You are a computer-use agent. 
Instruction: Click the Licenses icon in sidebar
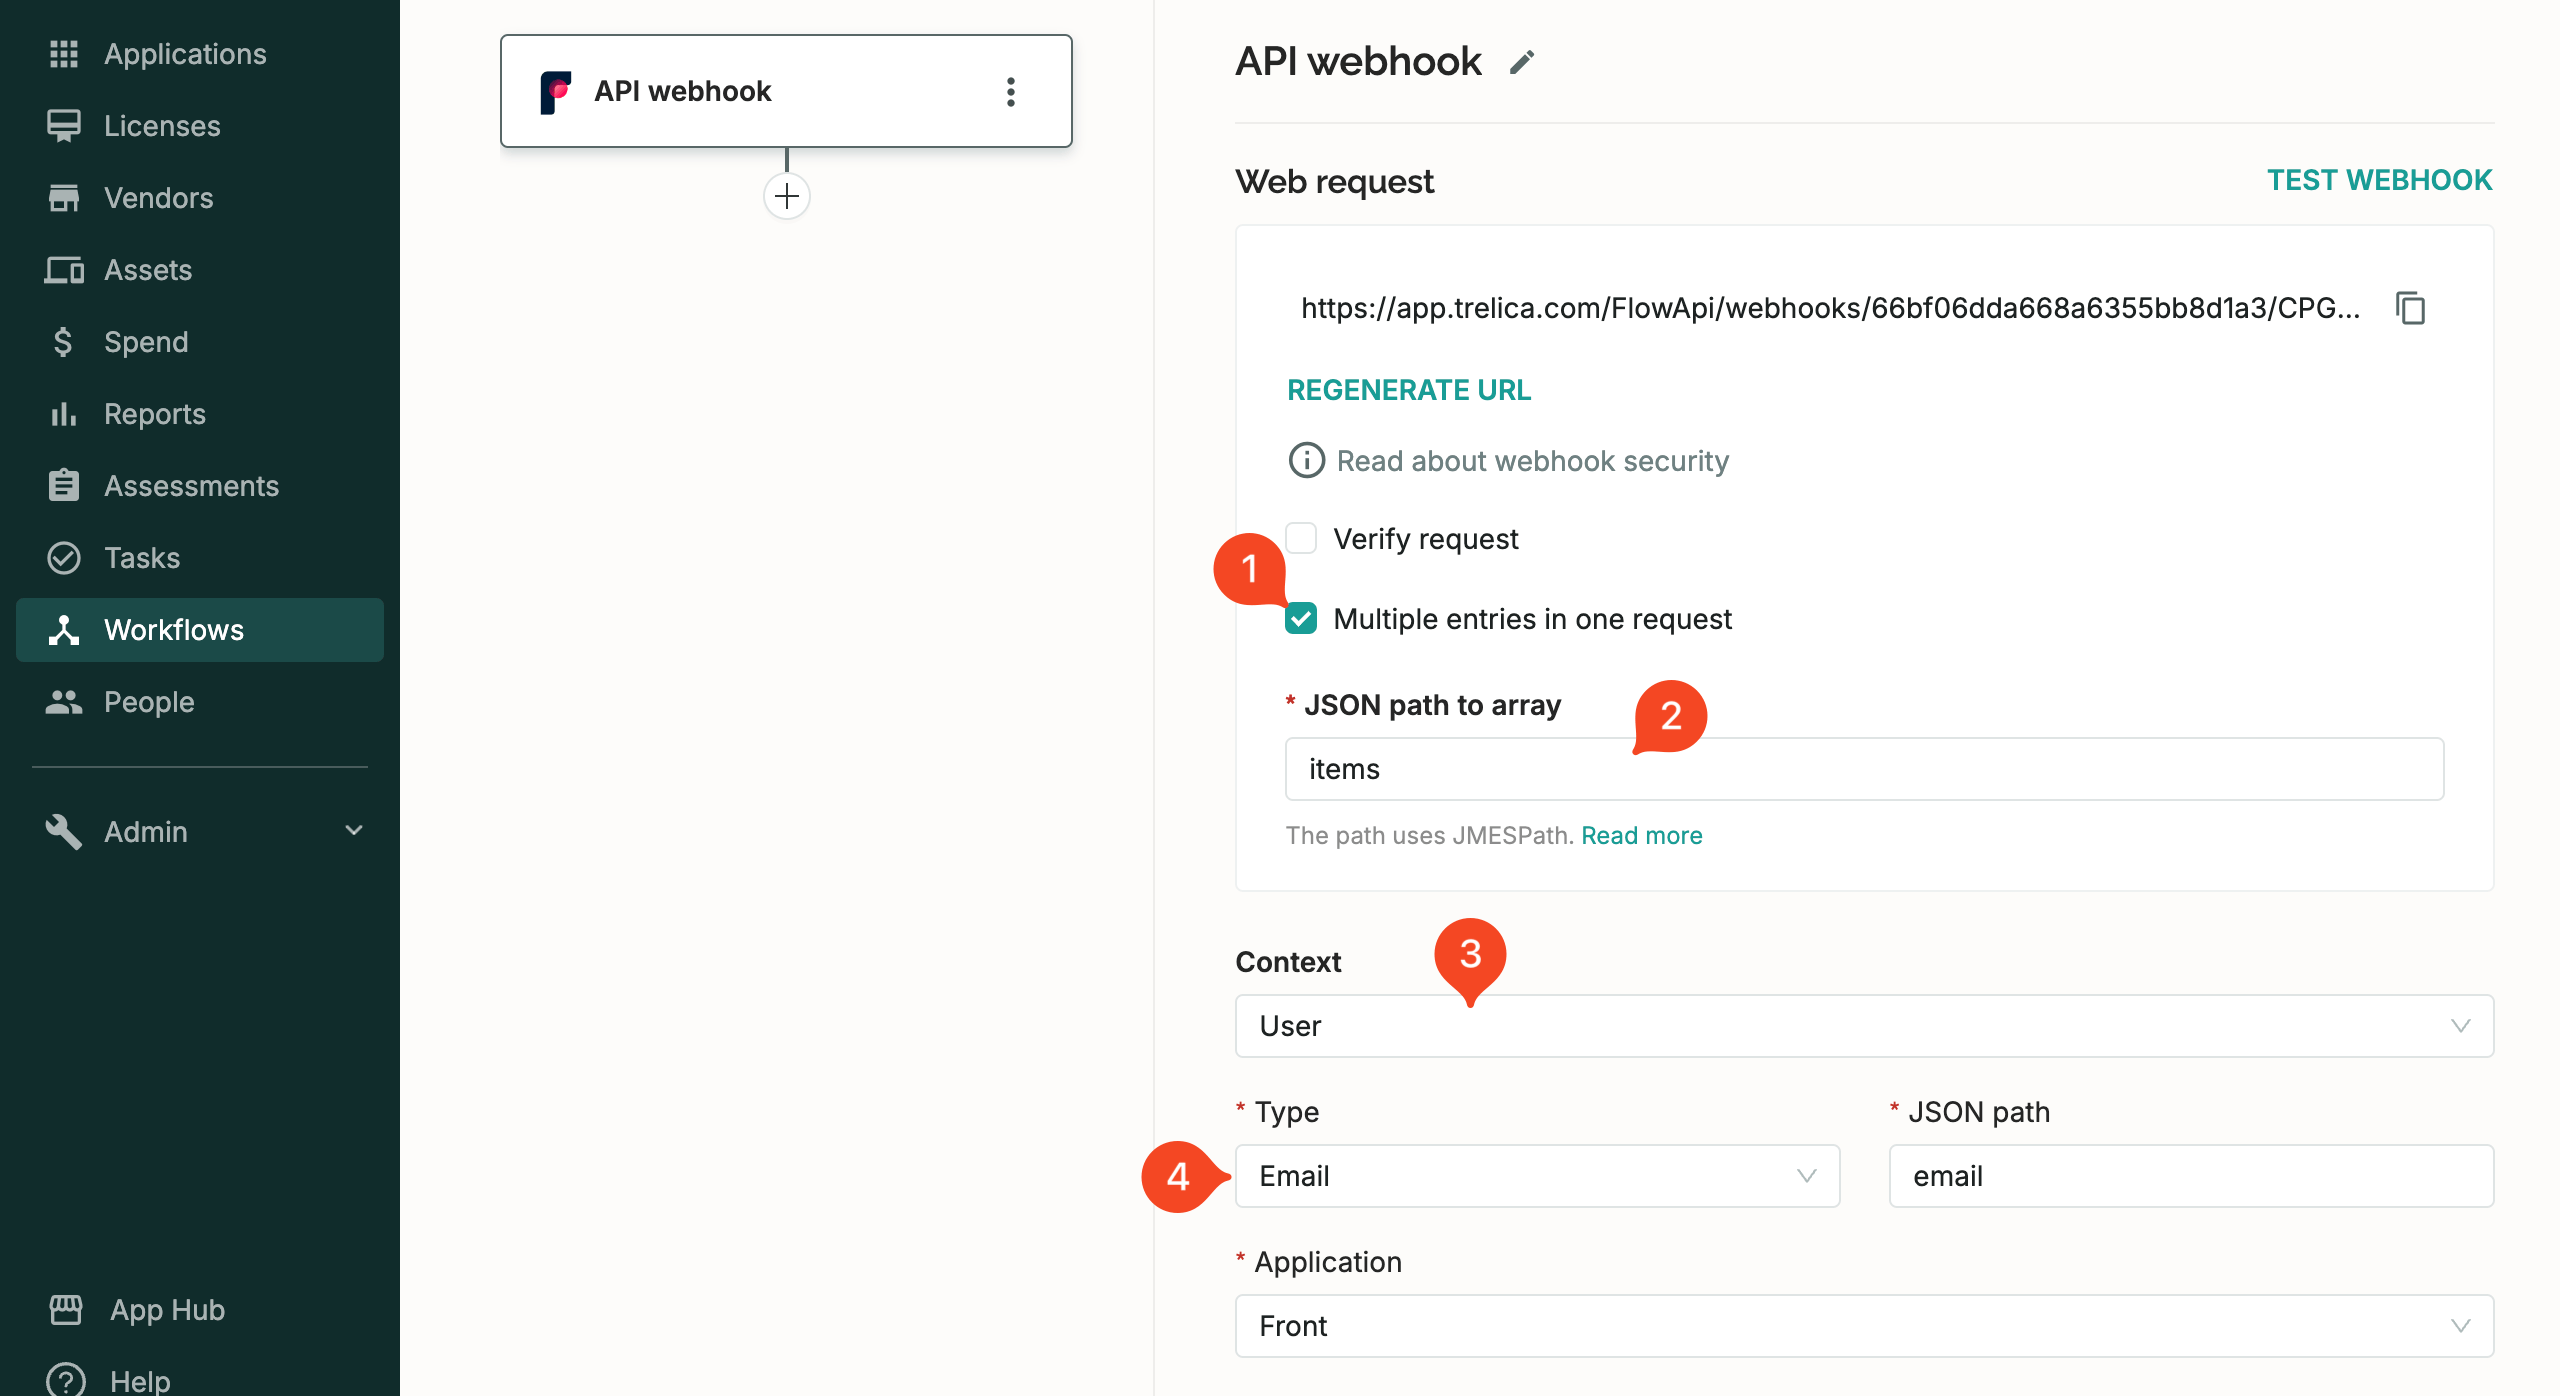click(x=64, y=126)
